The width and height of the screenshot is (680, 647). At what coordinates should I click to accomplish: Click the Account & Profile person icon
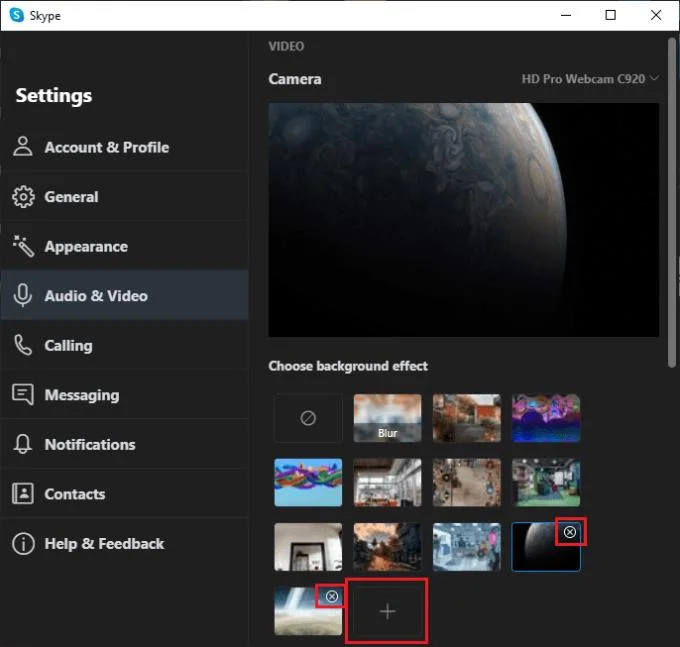point(23,146)
